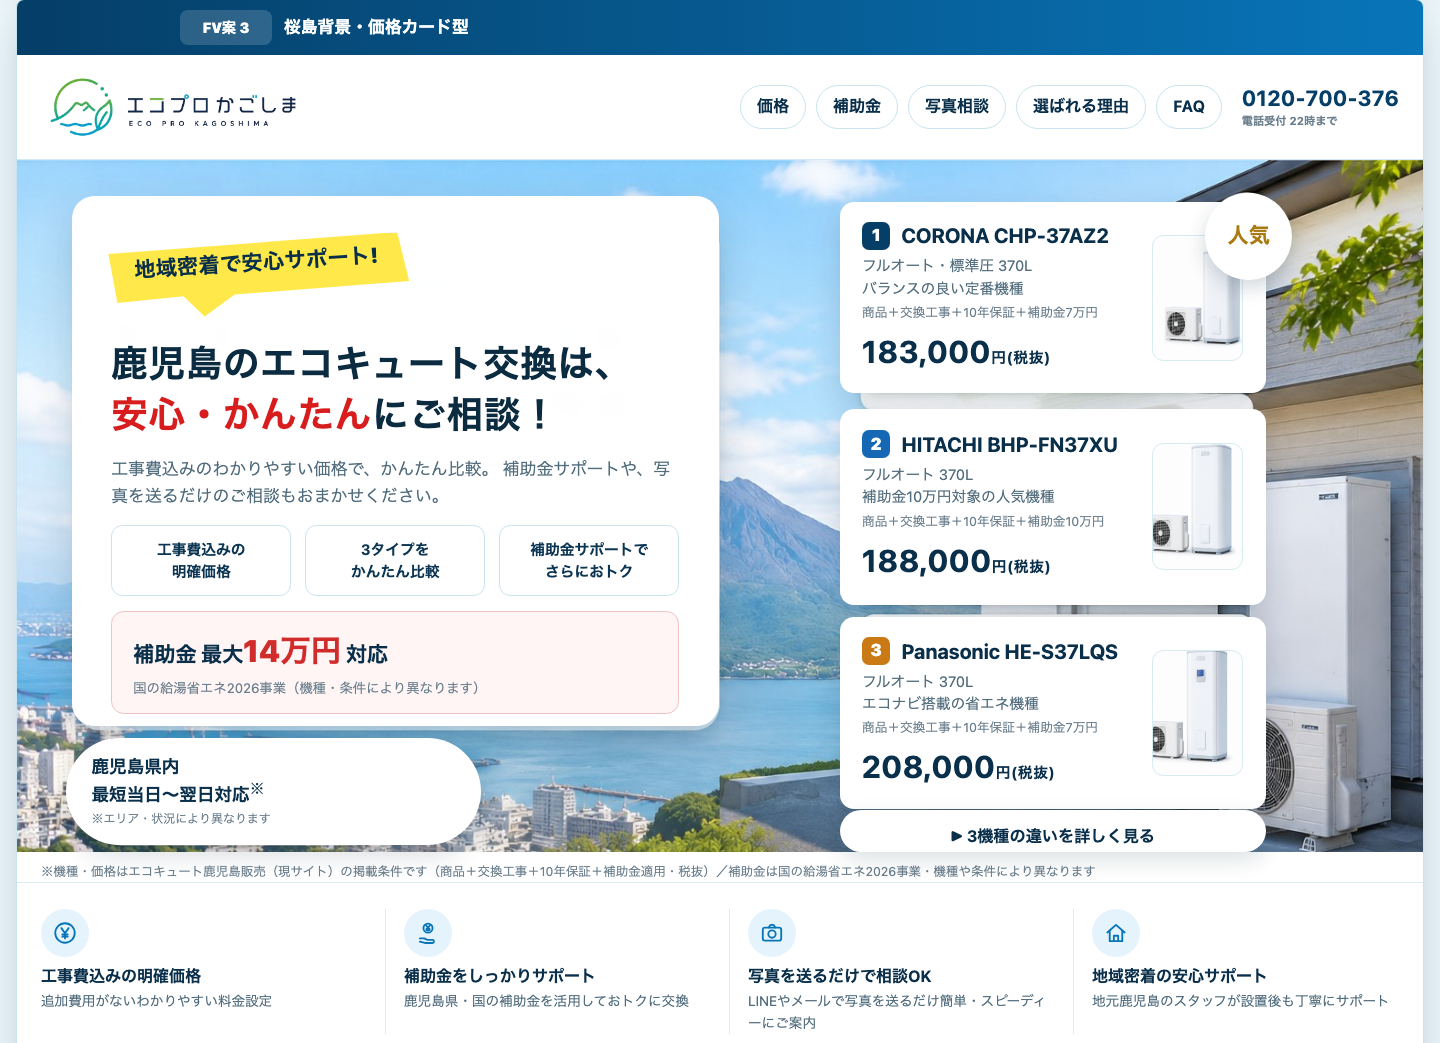Viewport: 1440px width, 1043px height.
Task: Open the 価格 navigation item
Action: (x=773, y=107)
